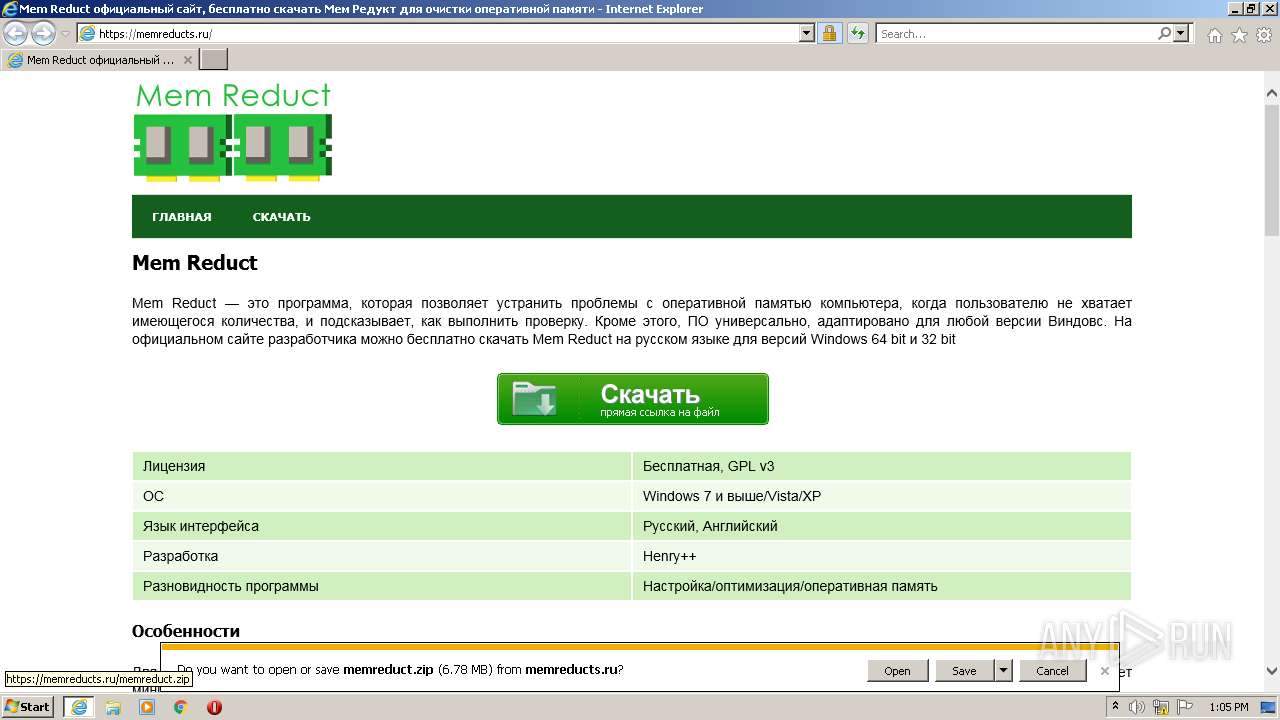Click the Лицензия table cell
This screenshot has height=720, width=1280.
click(x=382, y=466)
